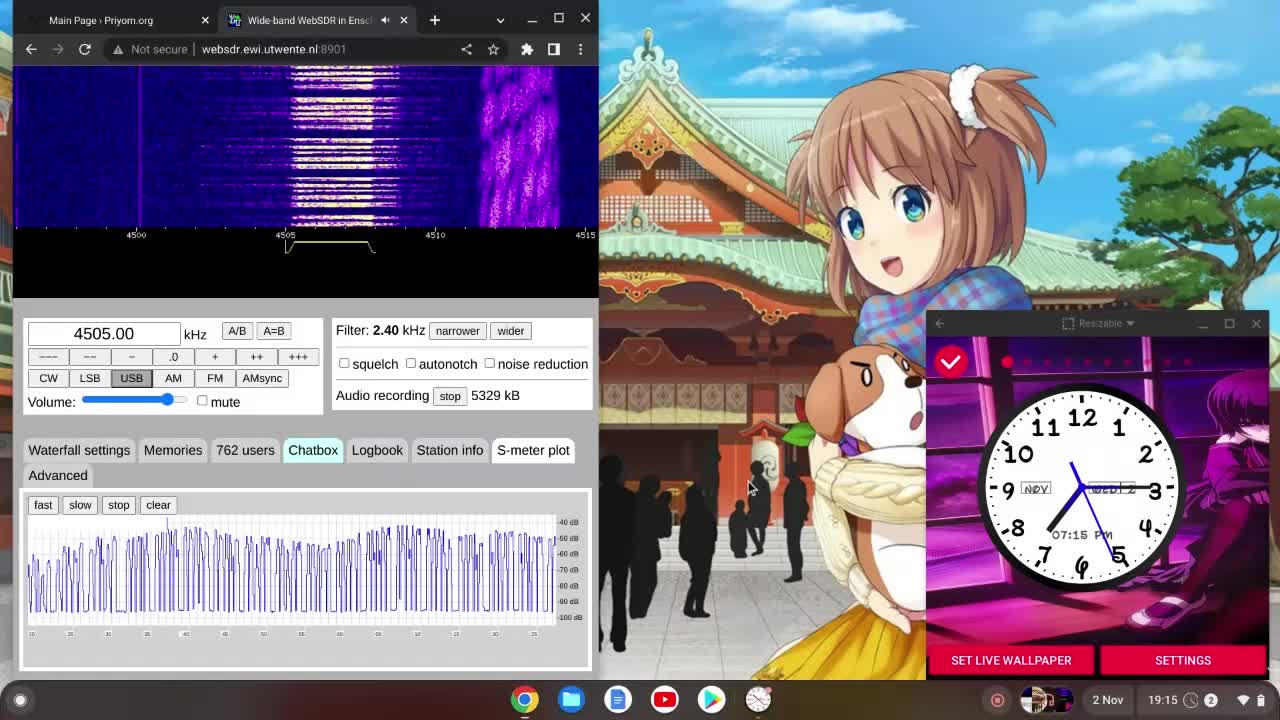
Task: Go back in the Chrome browser
Action: coord(31,49)
